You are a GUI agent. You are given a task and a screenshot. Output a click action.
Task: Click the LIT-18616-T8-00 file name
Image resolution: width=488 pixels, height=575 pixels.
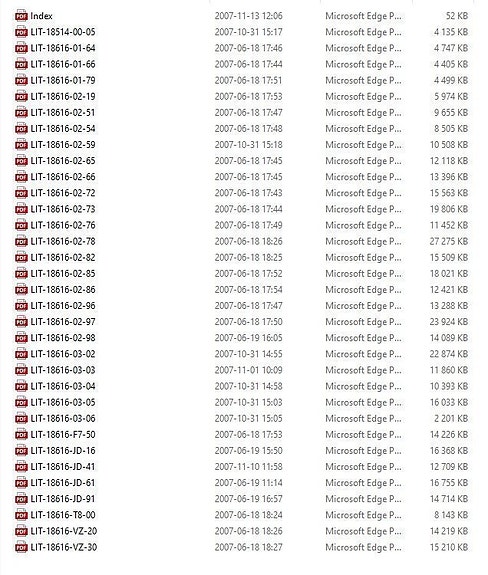tap(63, 515)
